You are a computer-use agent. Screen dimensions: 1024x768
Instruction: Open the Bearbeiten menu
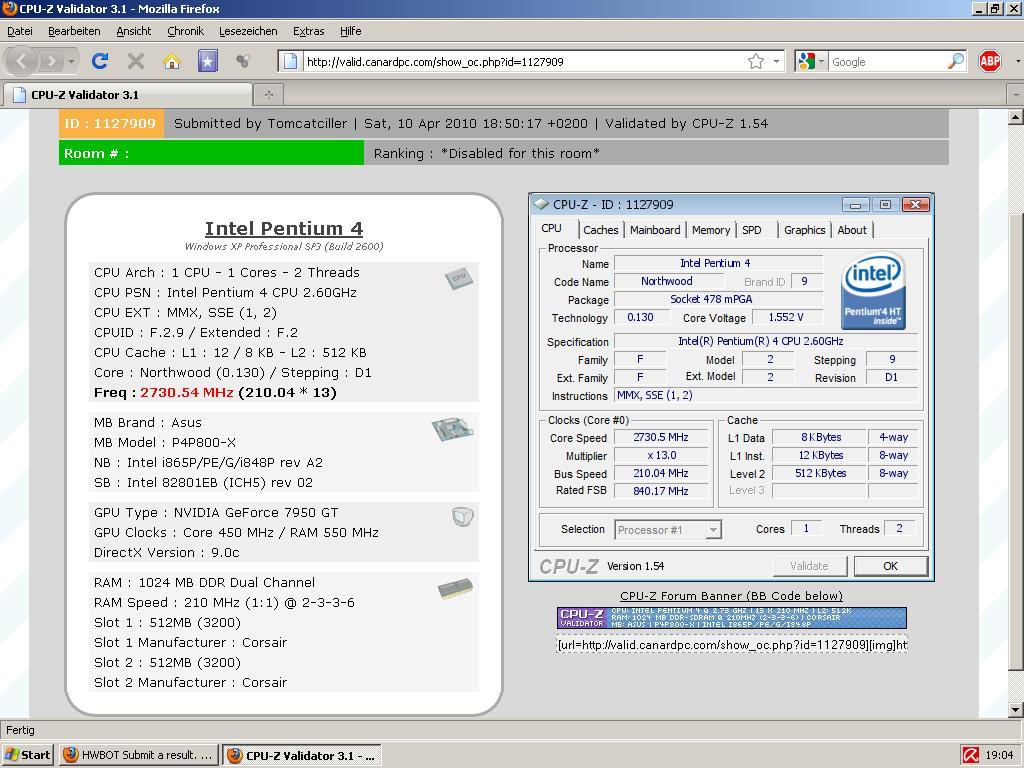tap(74, 31)
